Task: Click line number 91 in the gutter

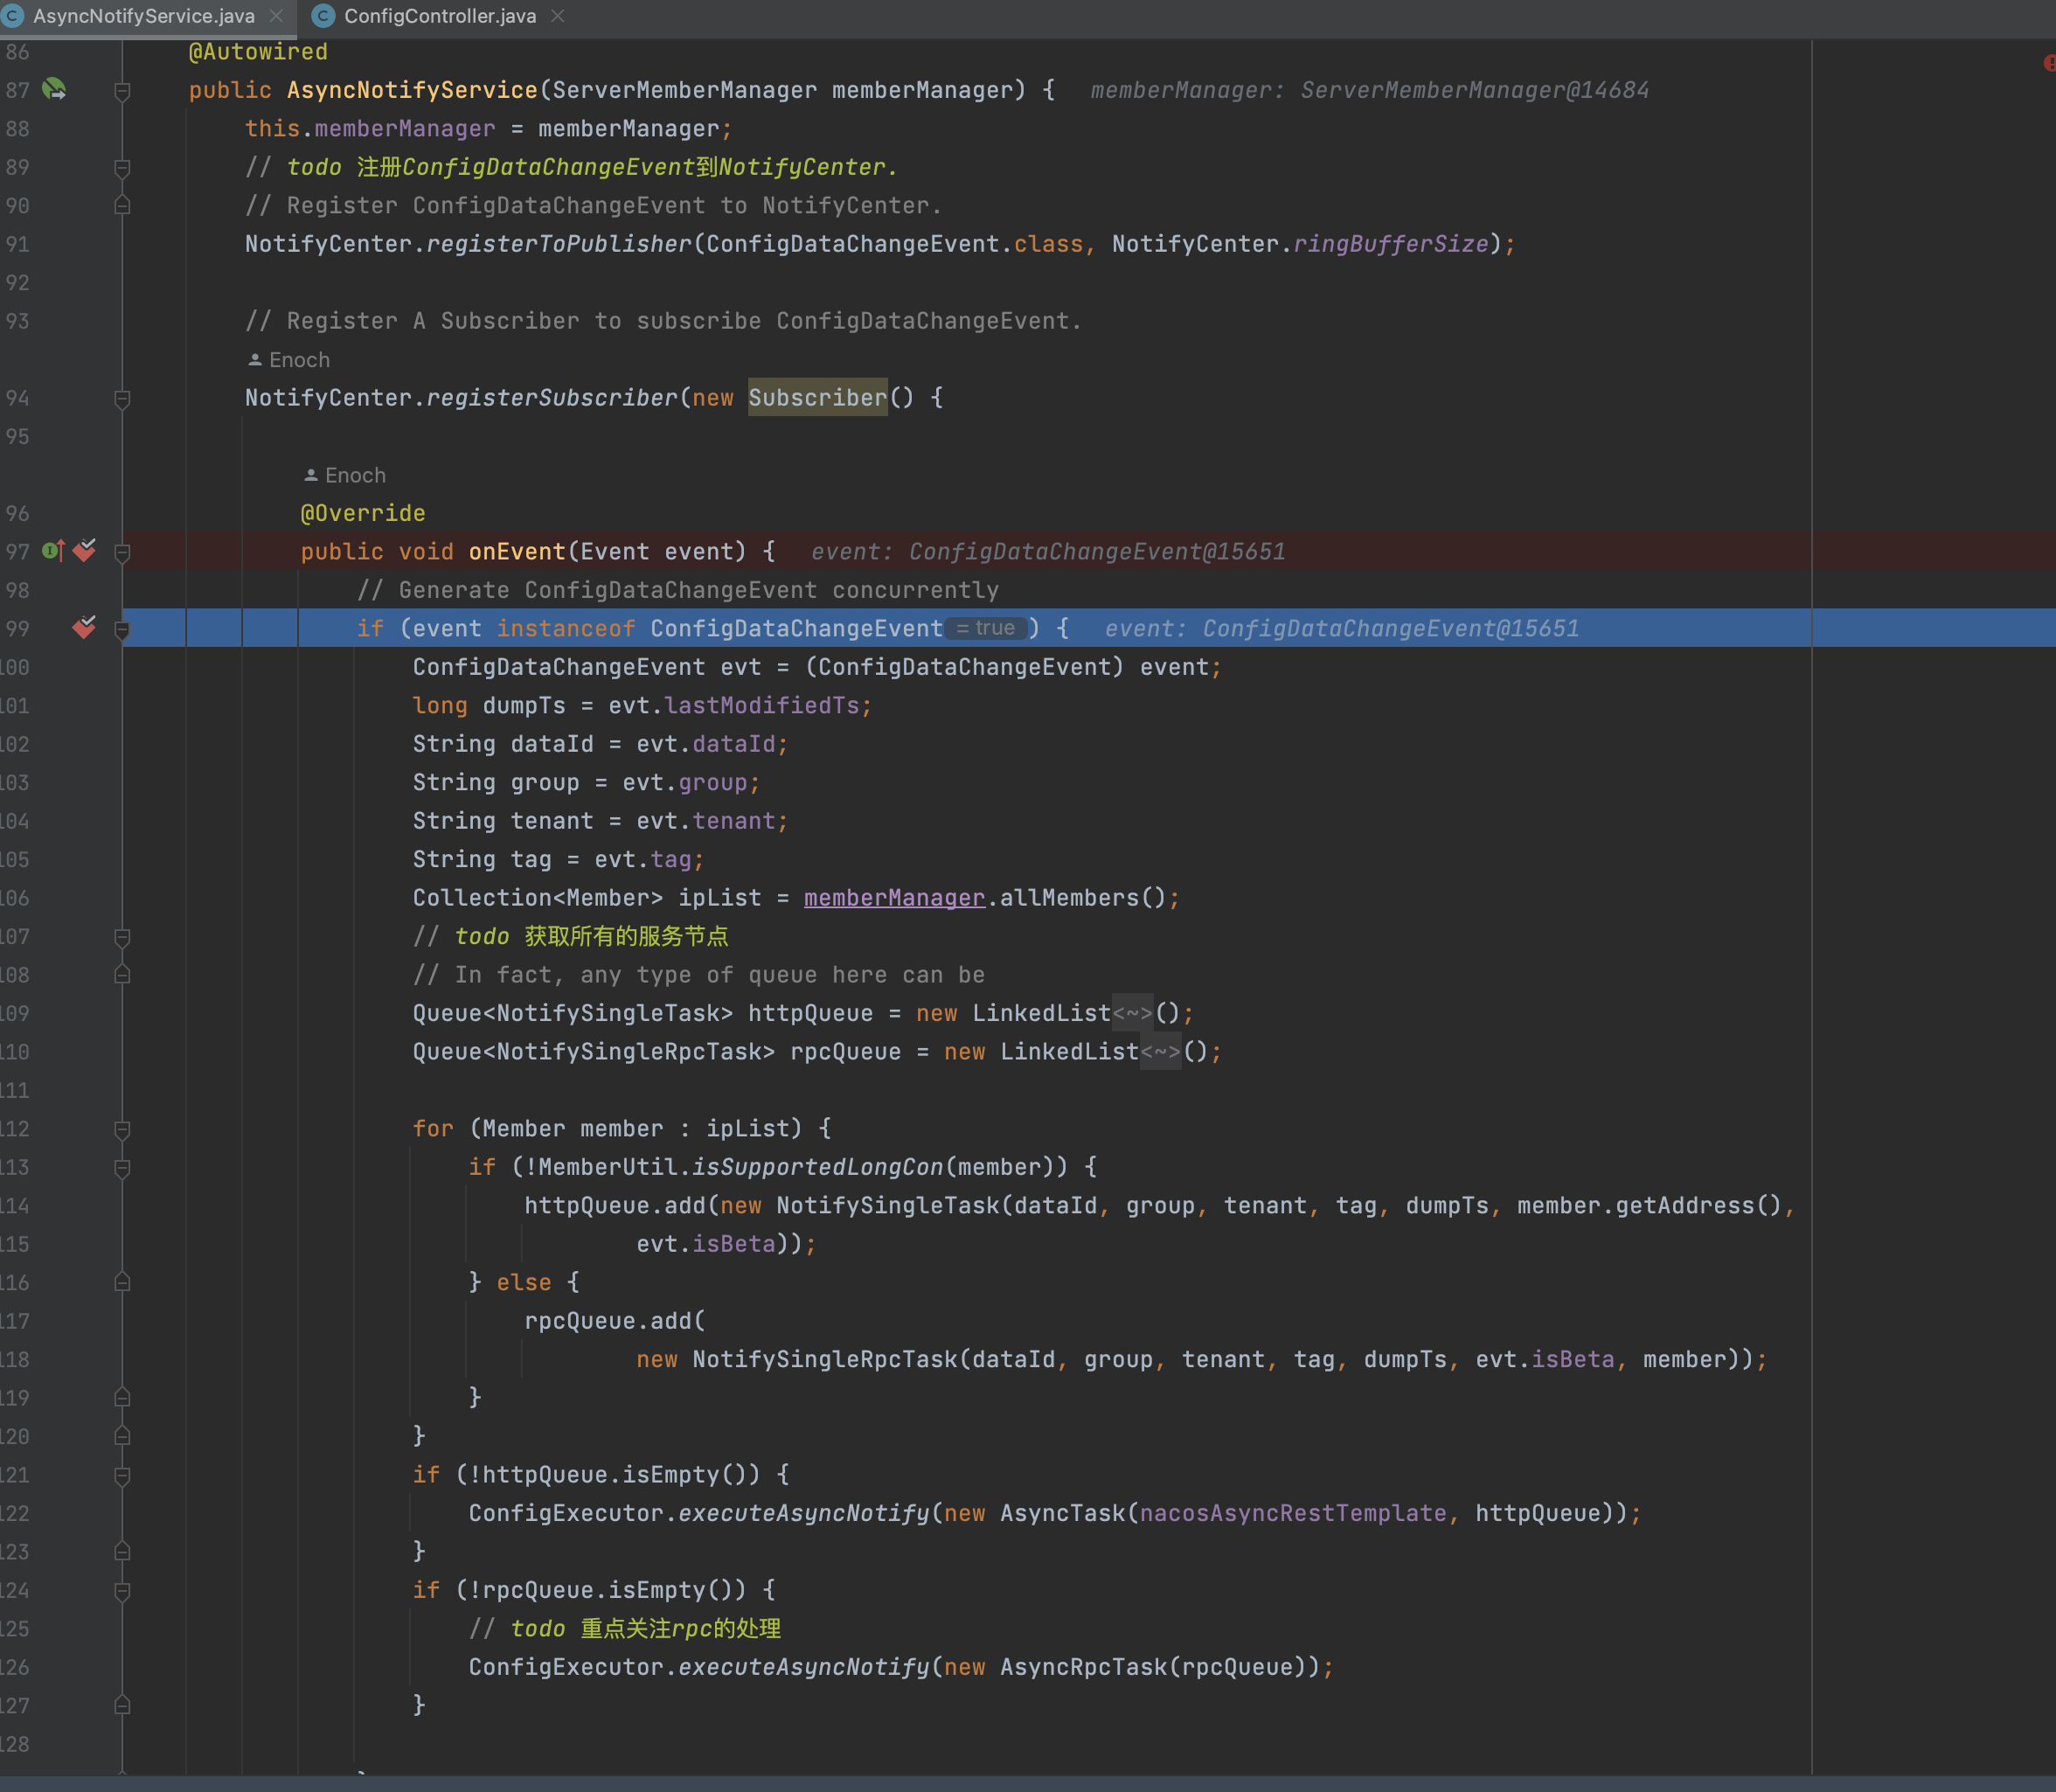Action: pos(16,244)
